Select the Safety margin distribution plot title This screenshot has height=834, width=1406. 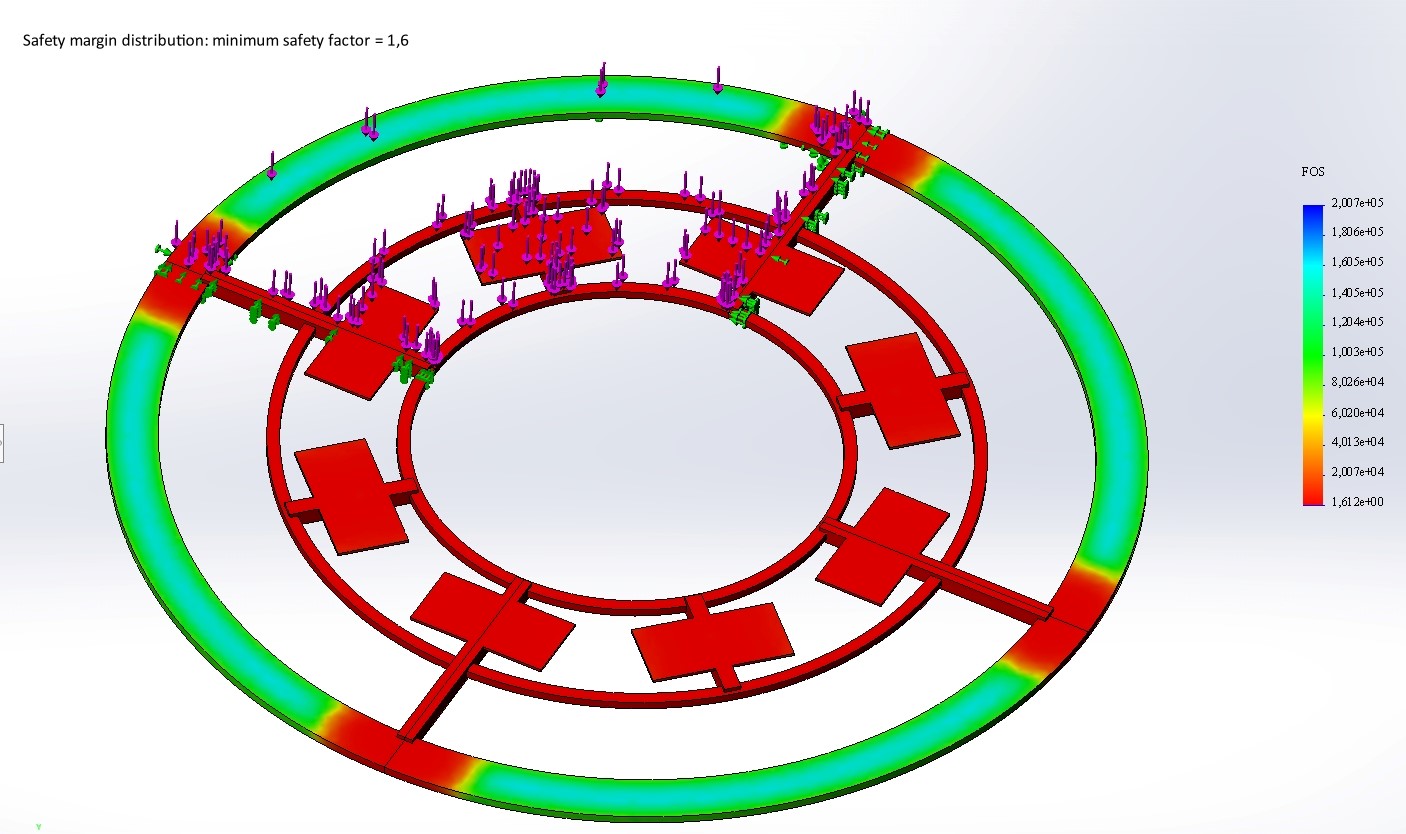click(x=215, y=41)
